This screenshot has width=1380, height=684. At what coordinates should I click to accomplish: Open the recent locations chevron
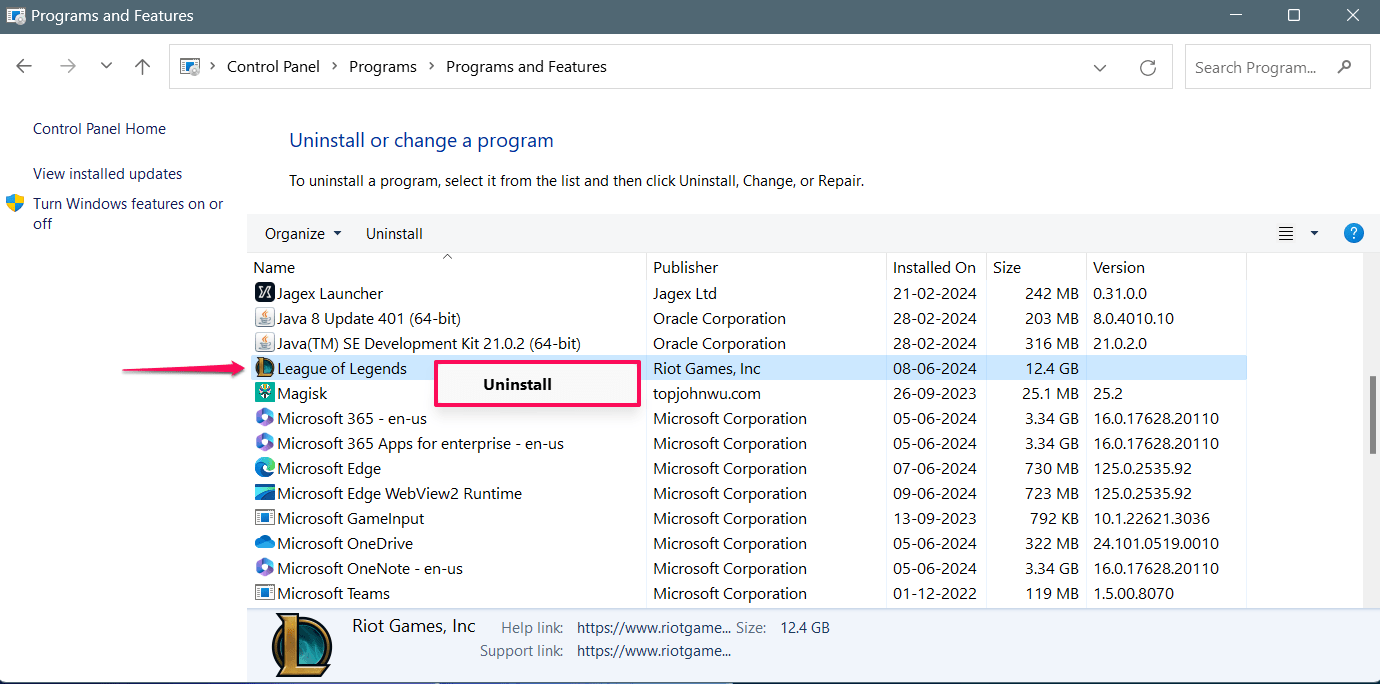(x=106, y=67)
